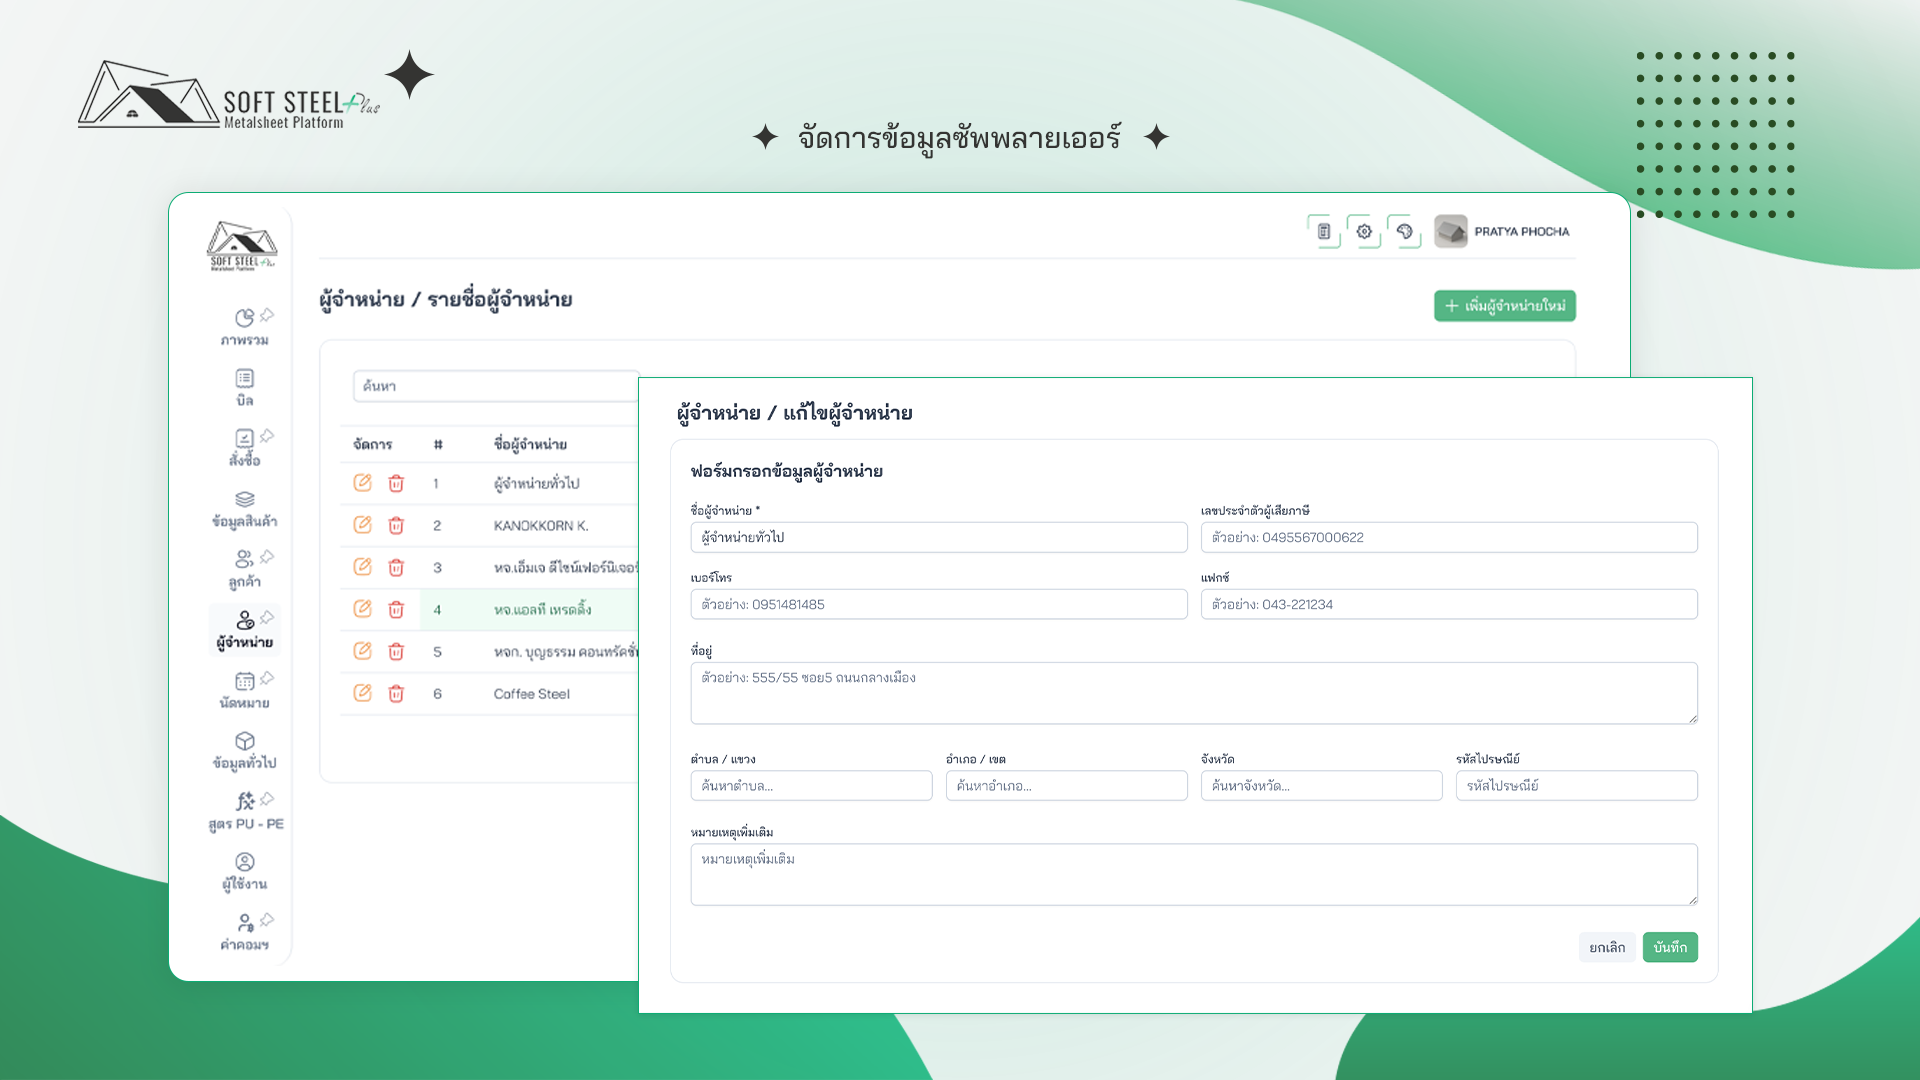The image size is (1920, 1080).
Task: Click เพิ่มผู้จำหน่ายใหม่ add supplier button
Action: [1504, 306]
